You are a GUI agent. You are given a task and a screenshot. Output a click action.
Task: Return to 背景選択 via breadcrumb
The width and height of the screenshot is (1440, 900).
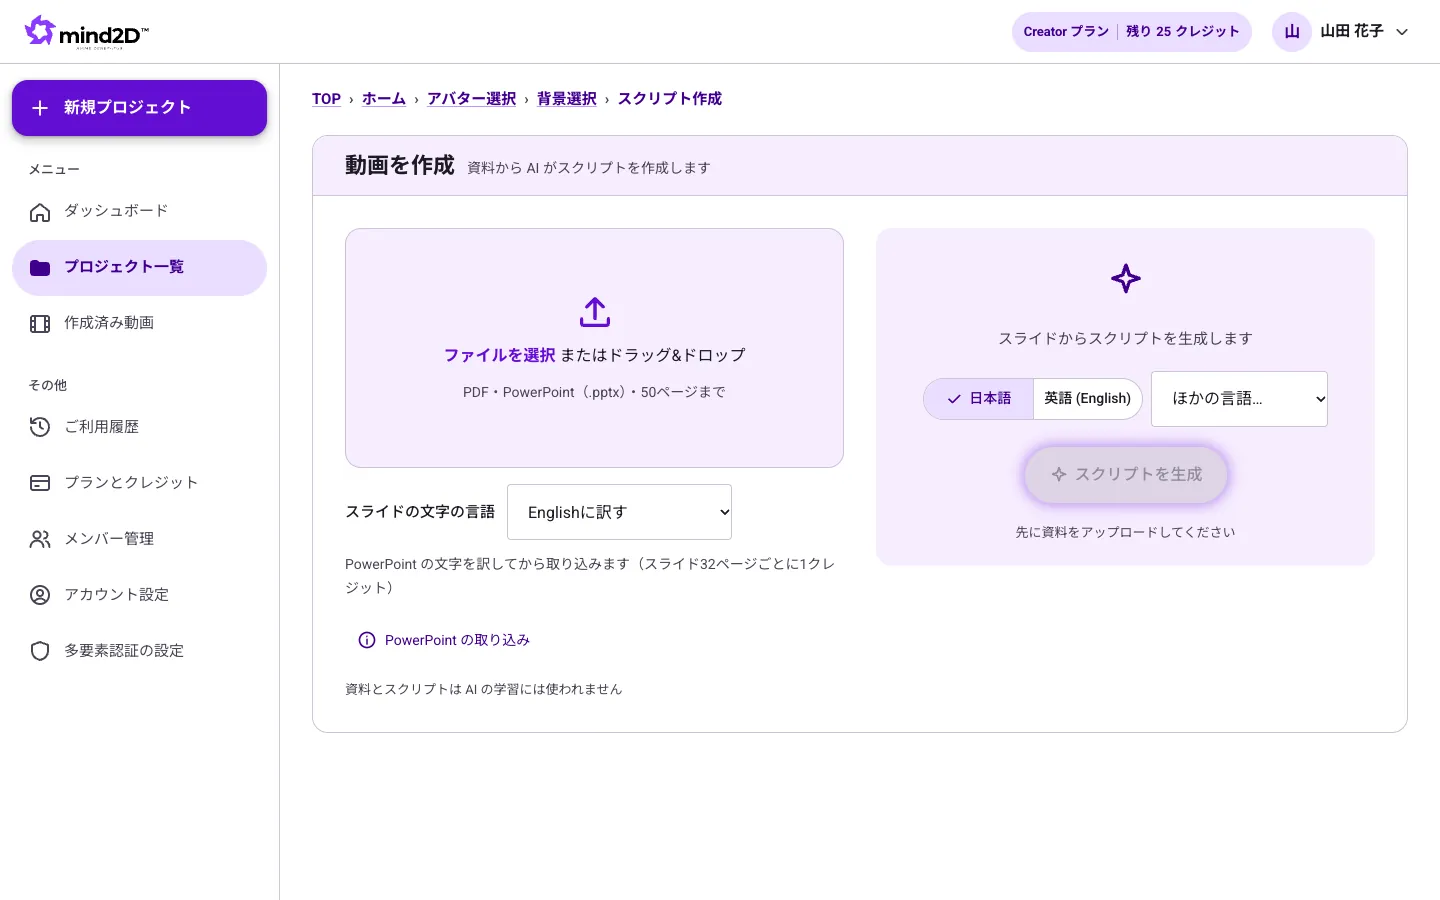point(567,99)
